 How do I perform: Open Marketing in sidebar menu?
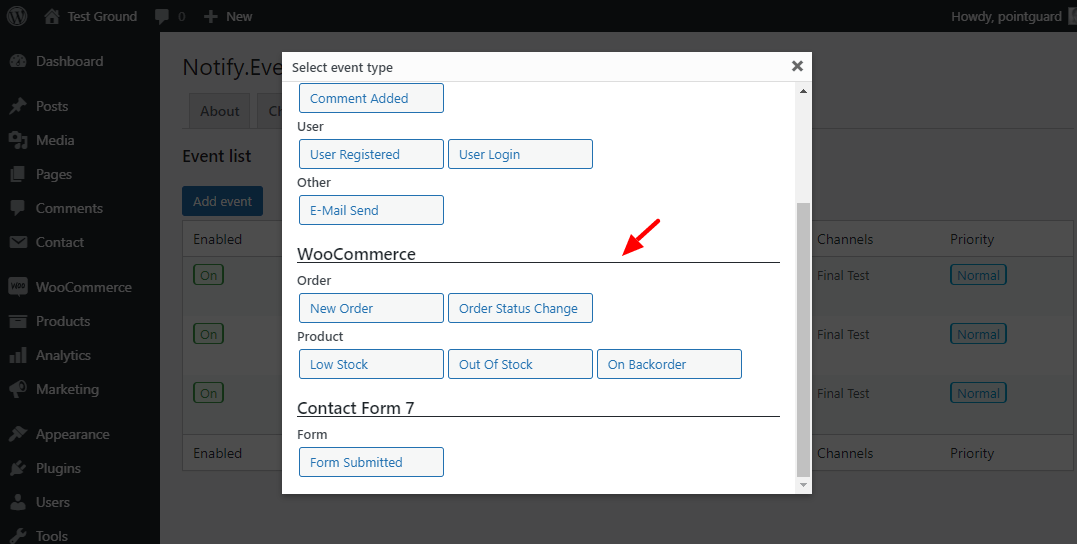click(x=67, y=389)
